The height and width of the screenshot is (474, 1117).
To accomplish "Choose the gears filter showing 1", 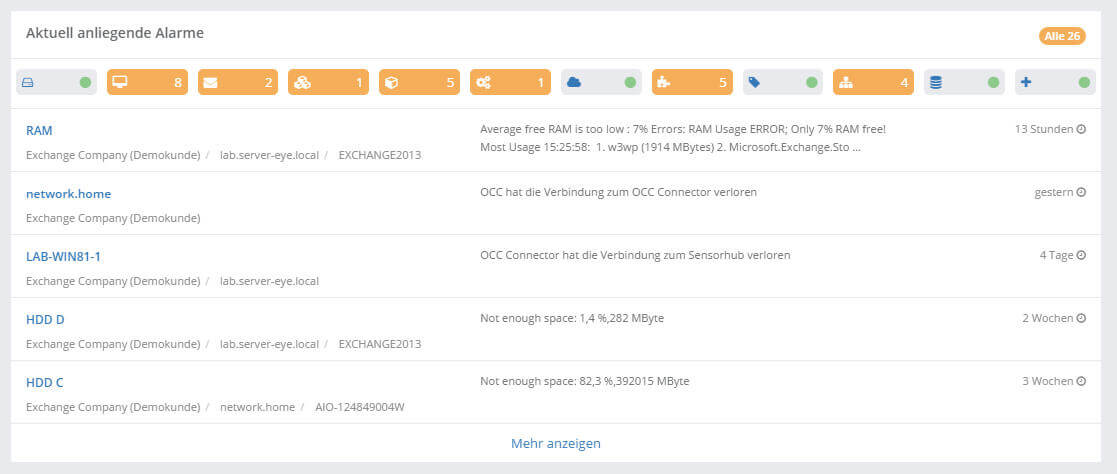I will coord(510,82).
